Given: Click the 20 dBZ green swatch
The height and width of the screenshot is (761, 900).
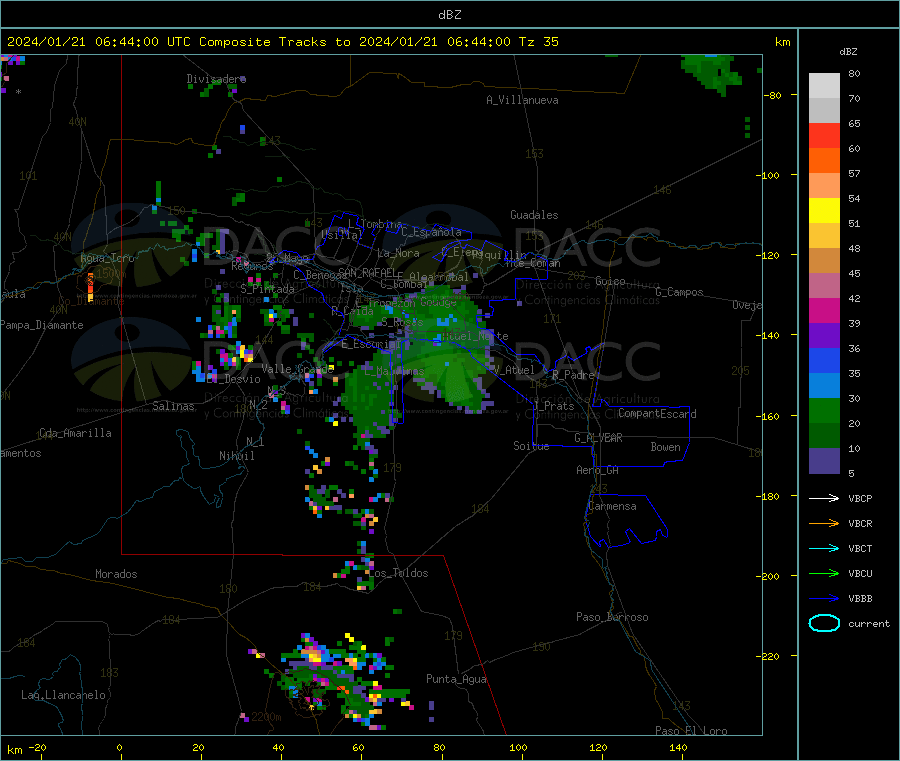Looking at the screenshot, I should pyautogui.click(x=824, y=410).
